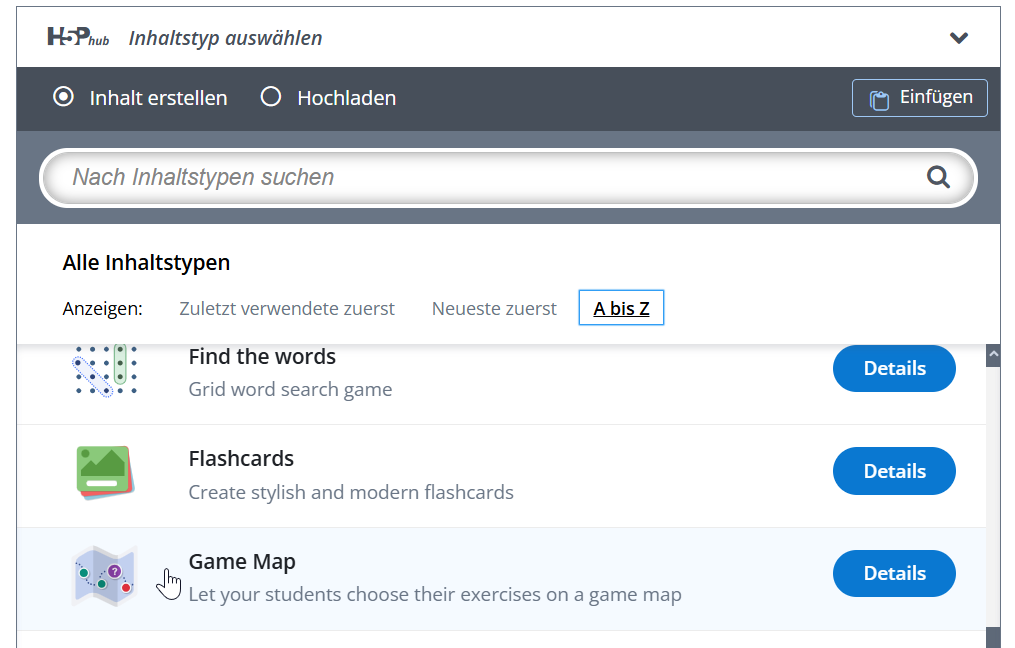Open Details for Game Map
The height and width of the screenshot is (648, 1015).
click(x=894, y=573)
